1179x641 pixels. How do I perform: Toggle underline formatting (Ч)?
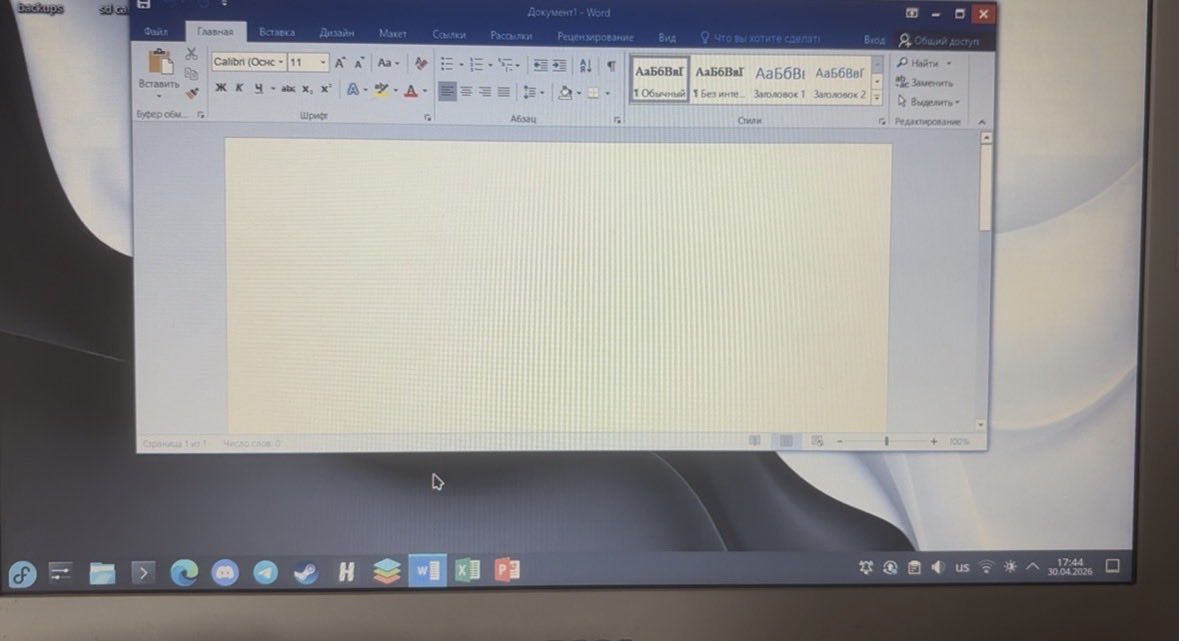coord(259,89)
